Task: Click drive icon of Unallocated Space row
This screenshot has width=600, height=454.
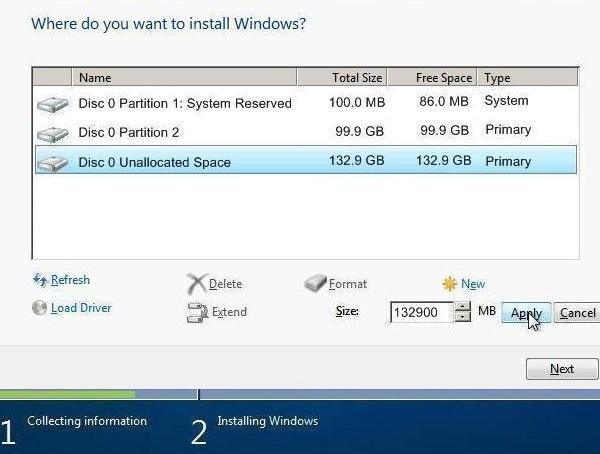Action: (52, 163)
